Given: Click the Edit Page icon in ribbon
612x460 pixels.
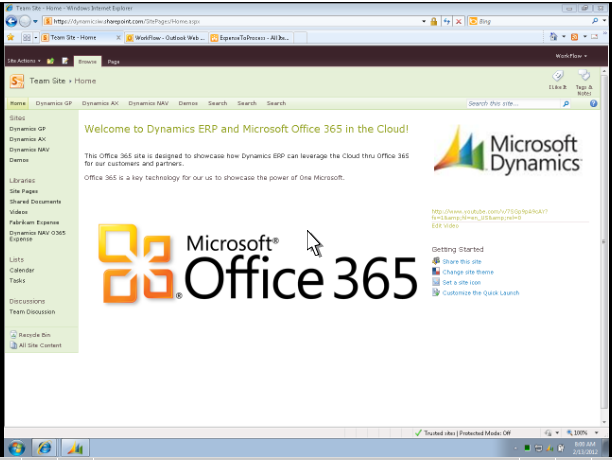Looking at the screenshot, I should [x=65, y=61].
